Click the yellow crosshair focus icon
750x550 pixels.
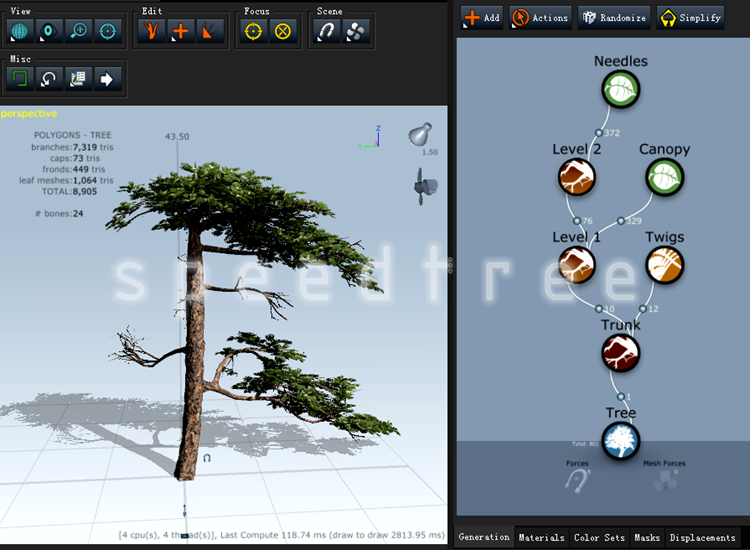tap(254, 31)
